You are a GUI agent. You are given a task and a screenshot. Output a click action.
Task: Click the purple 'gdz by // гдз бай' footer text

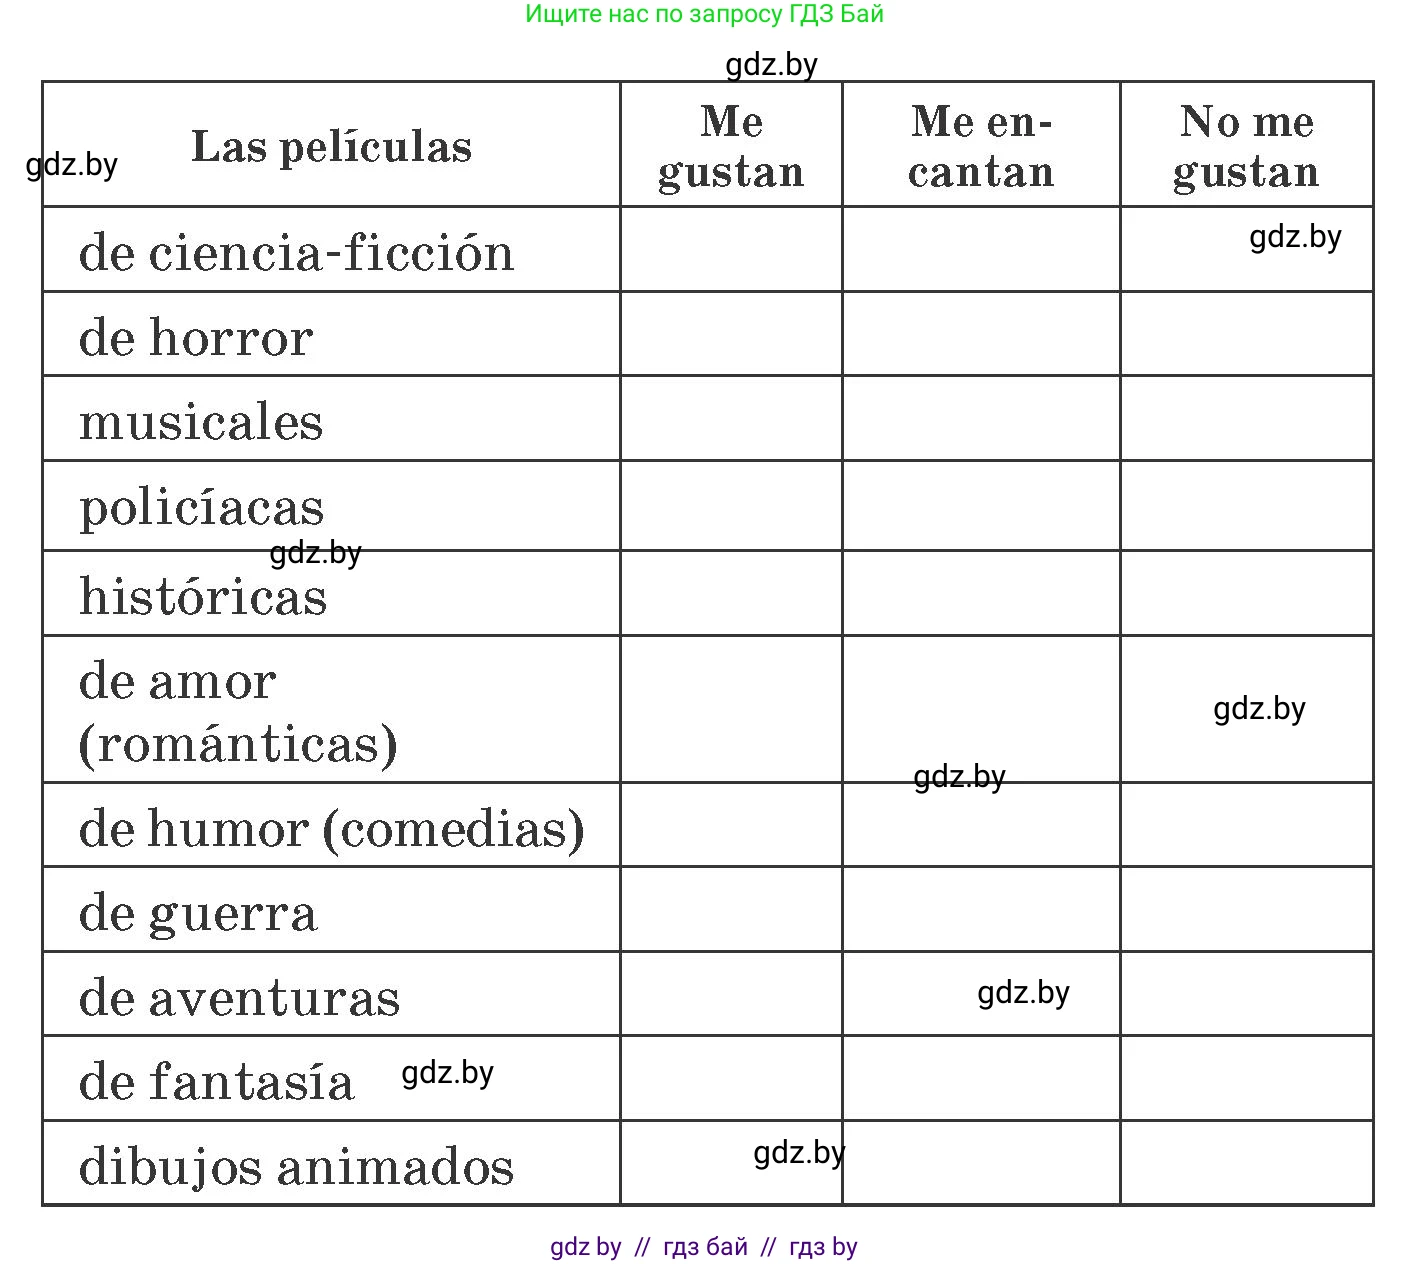tap(703, 1247)
